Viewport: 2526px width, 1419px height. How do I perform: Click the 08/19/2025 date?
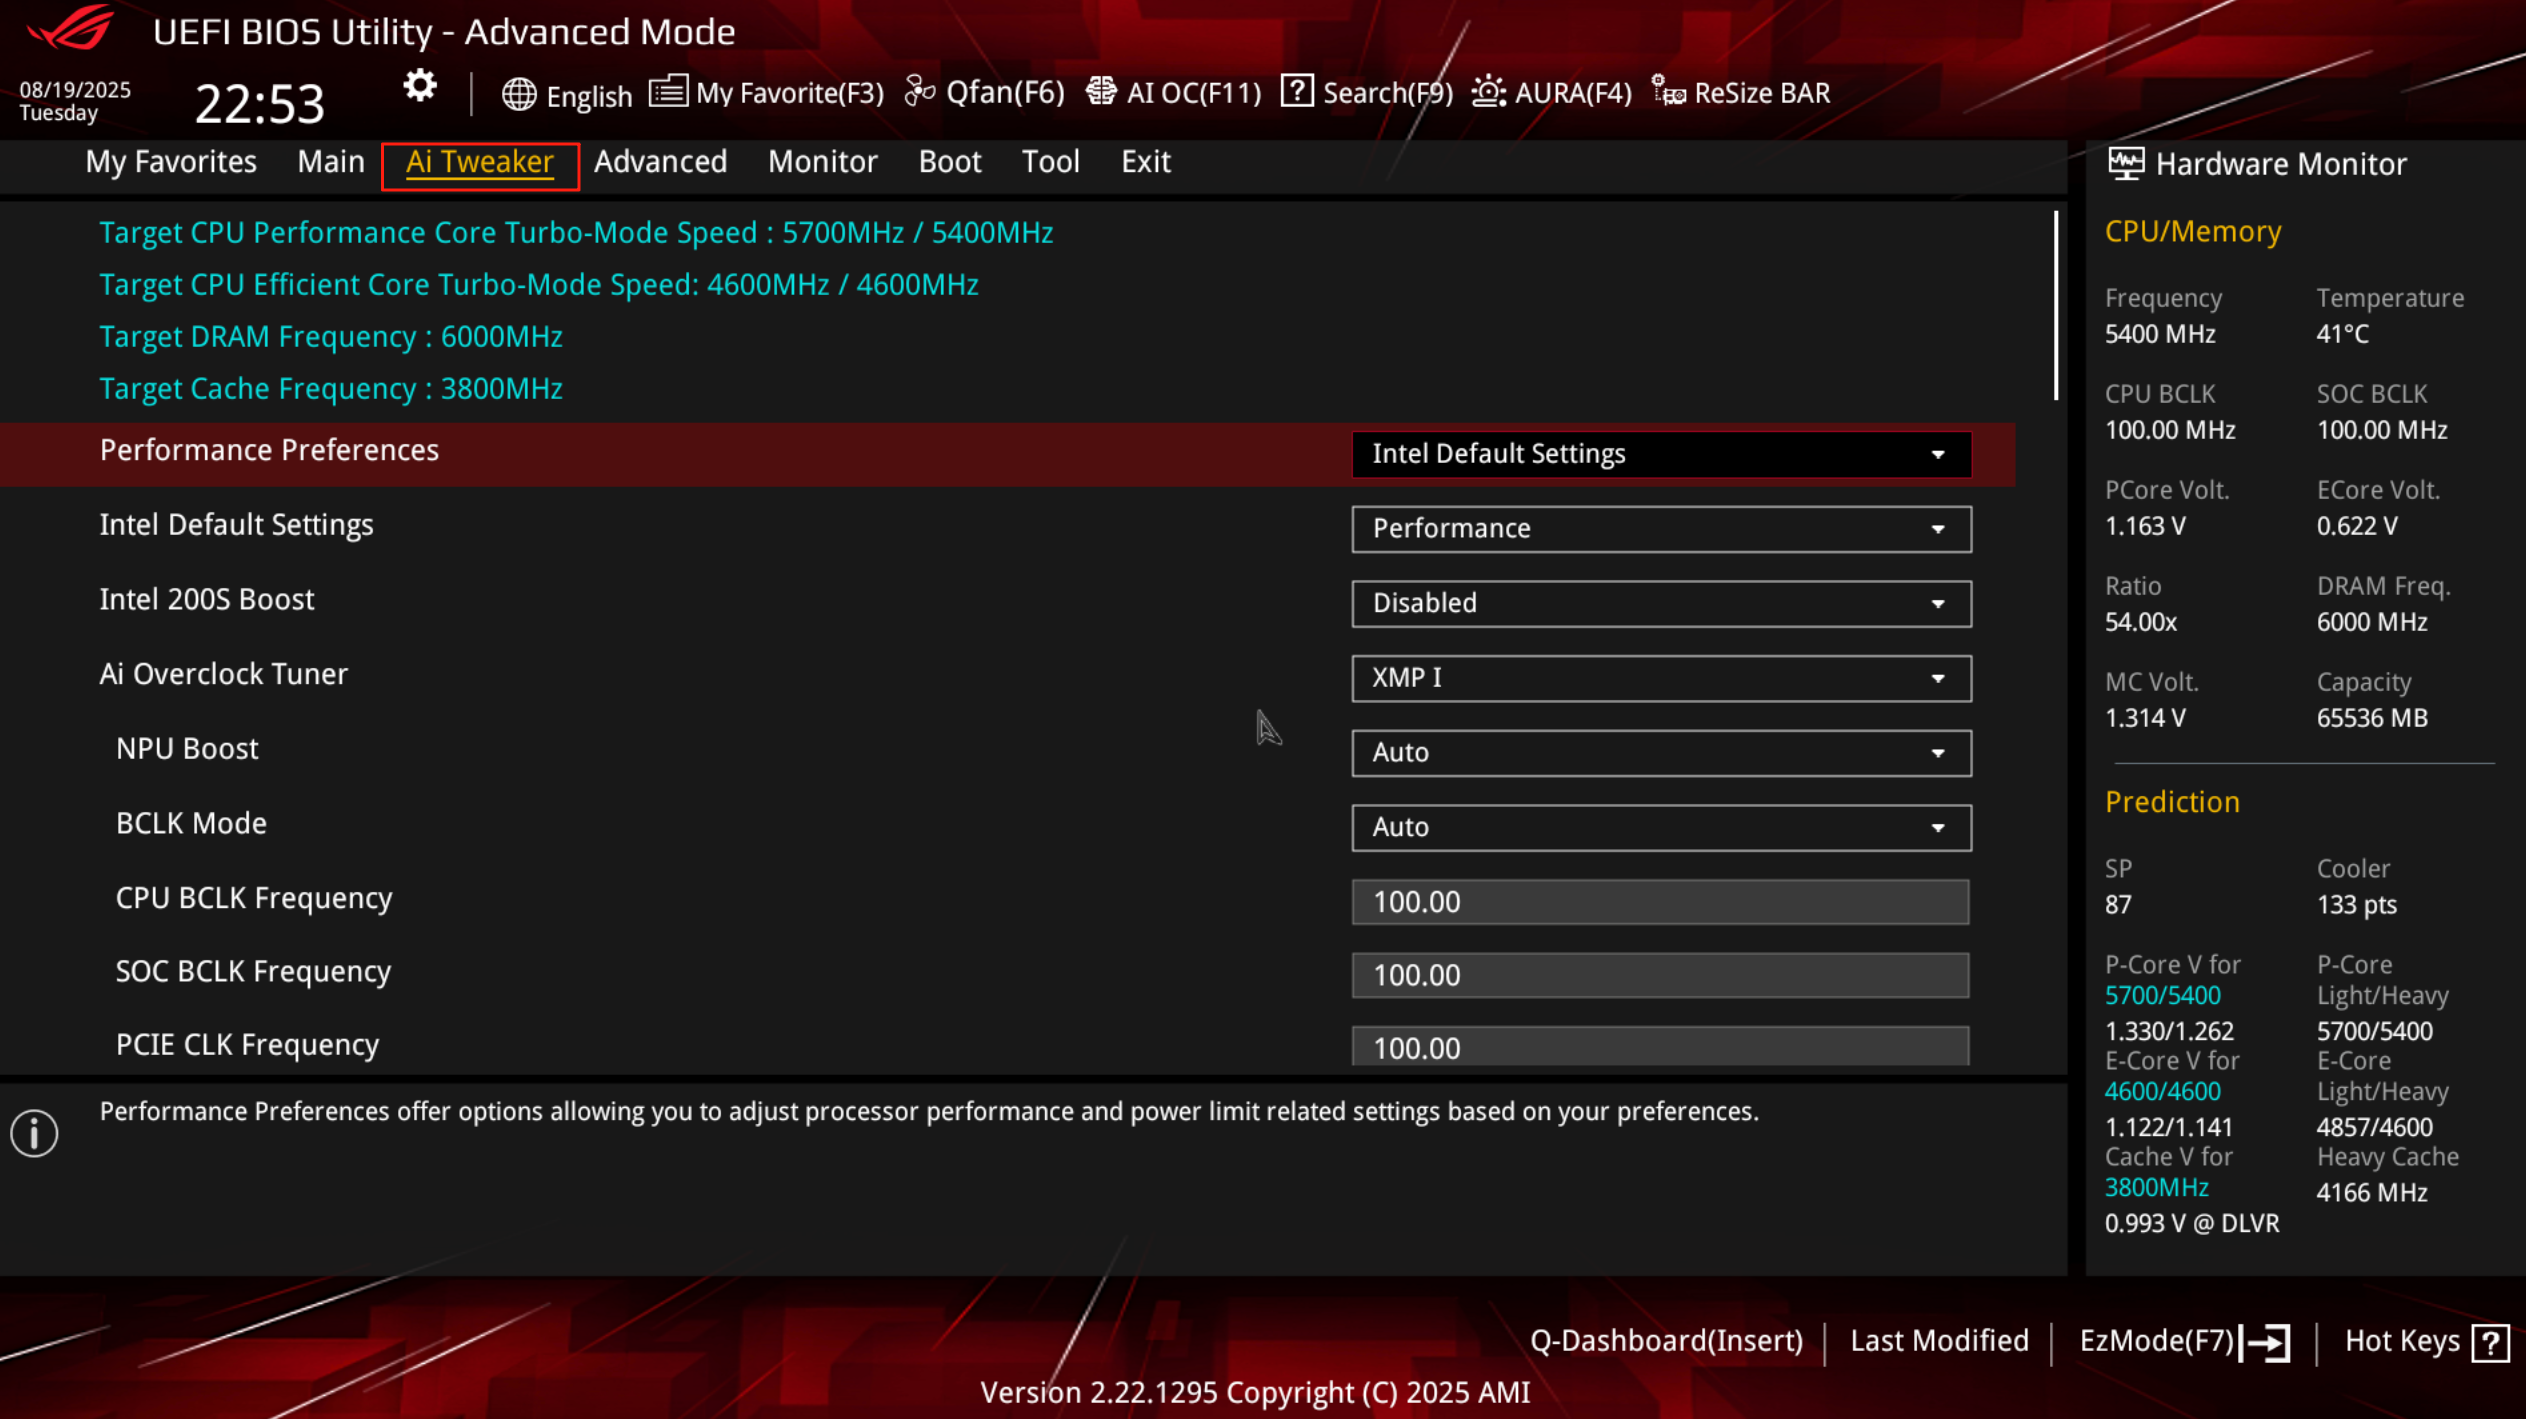coord(75,90)
